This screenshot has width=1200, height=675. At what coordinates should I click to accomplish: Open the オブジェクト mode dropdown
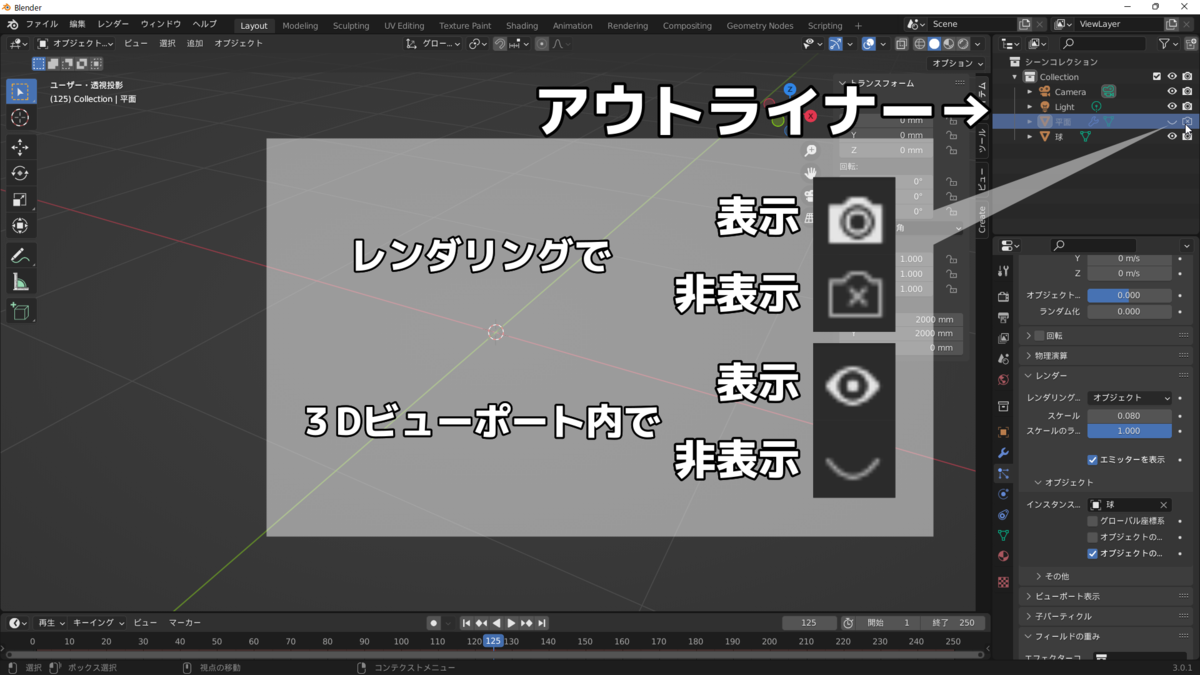click(75, 44)
